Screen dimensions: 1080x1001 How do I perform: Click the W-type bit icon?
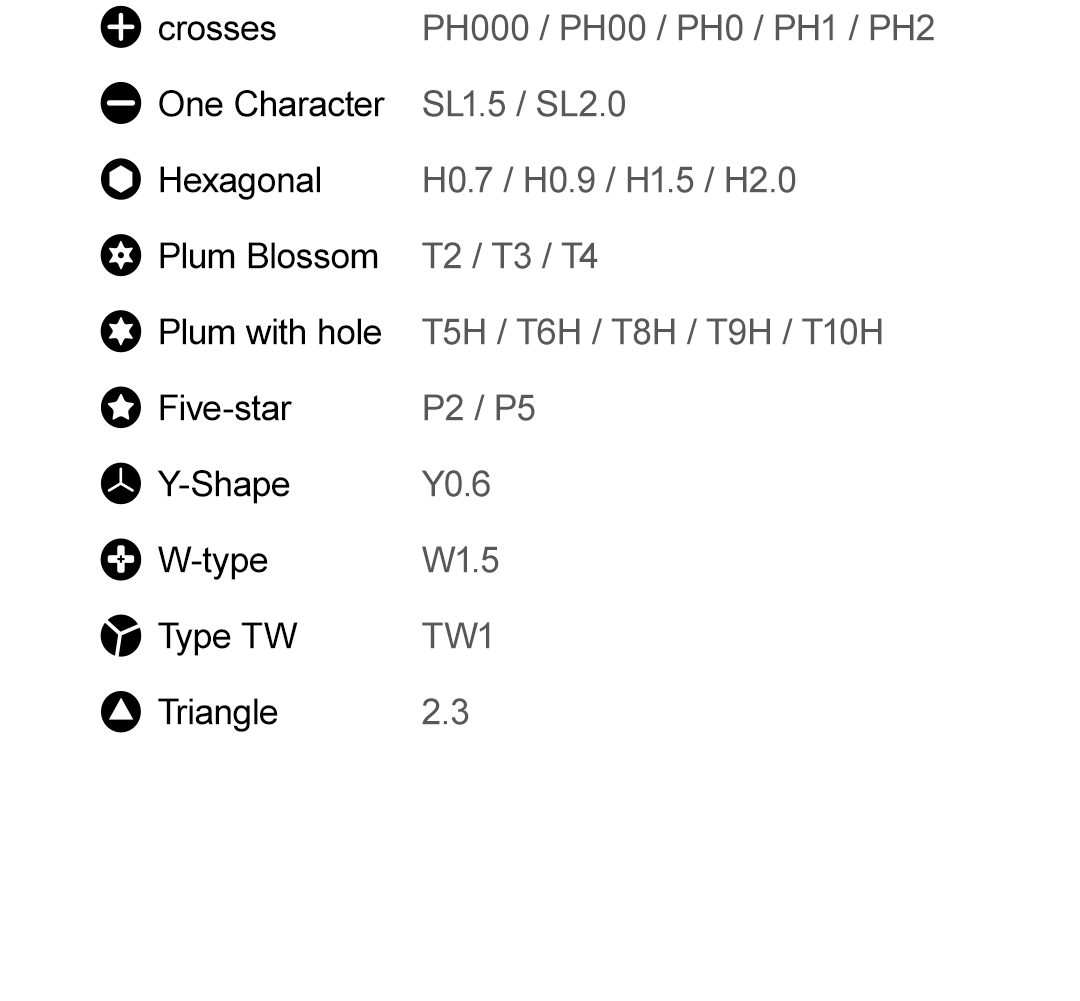coord(121,560)
